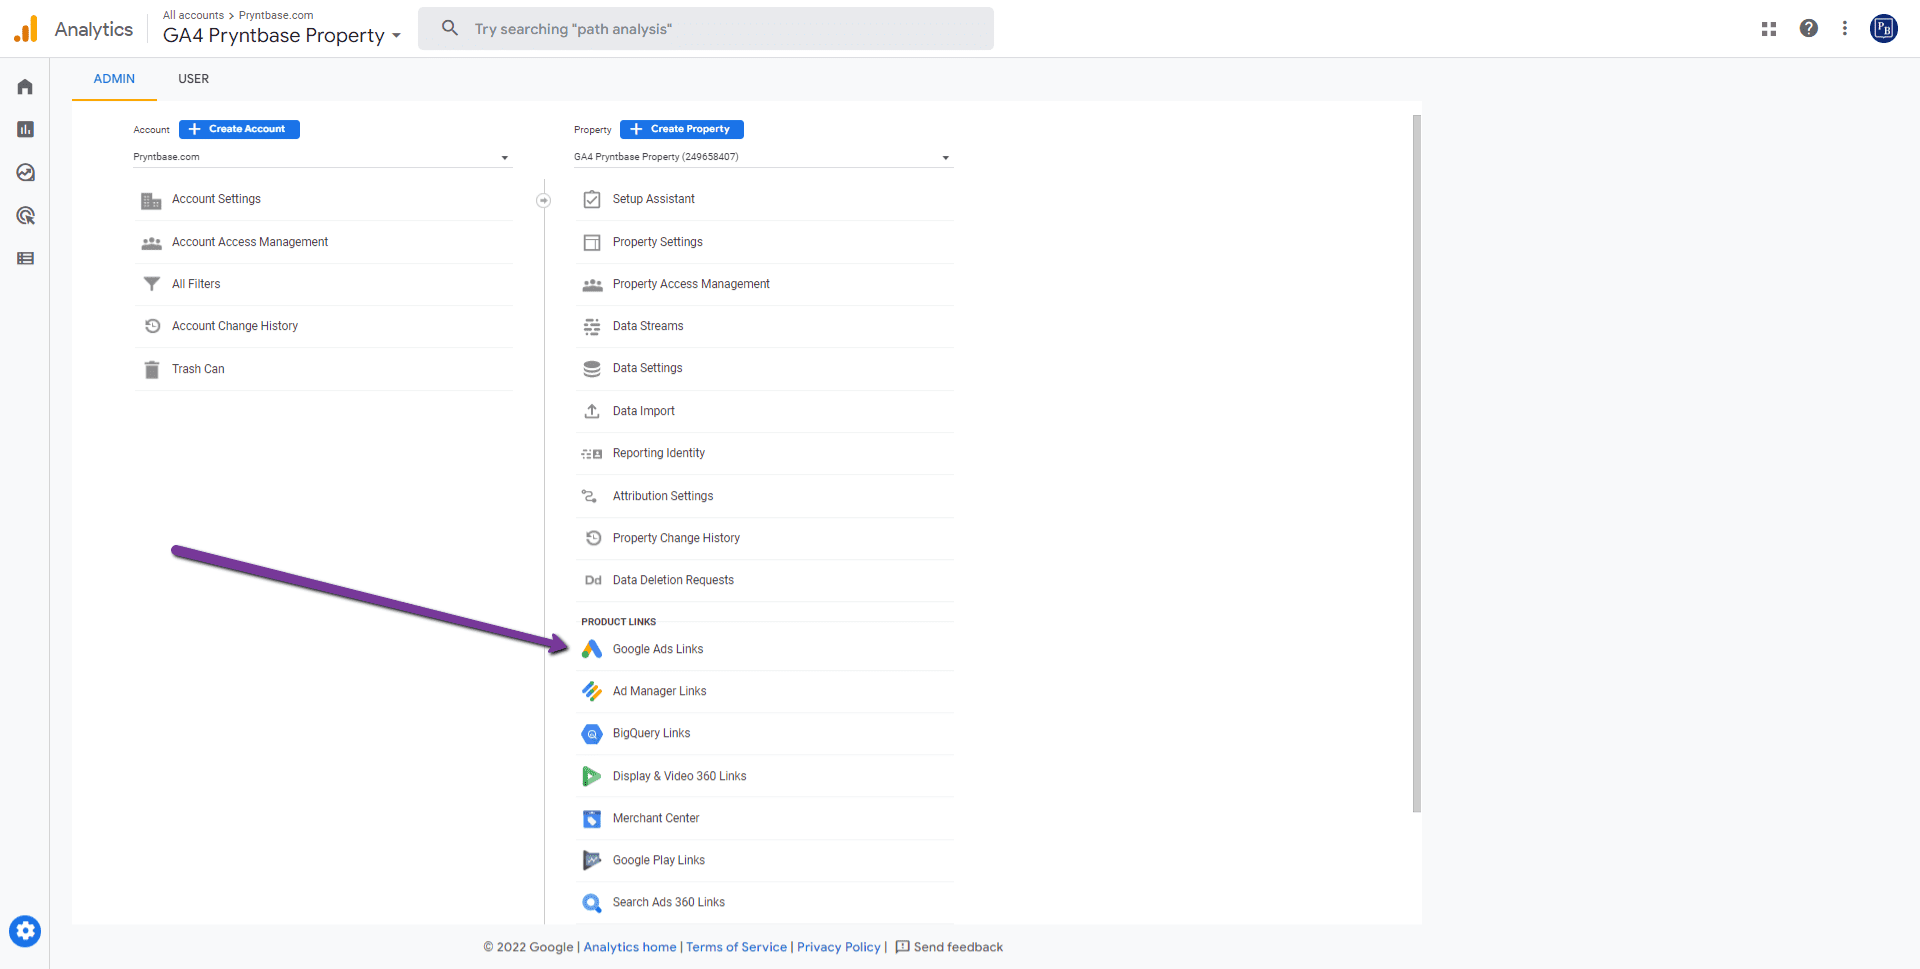
Task: Click the Google Ads Links icon
Action: click(x=592, y=649)
